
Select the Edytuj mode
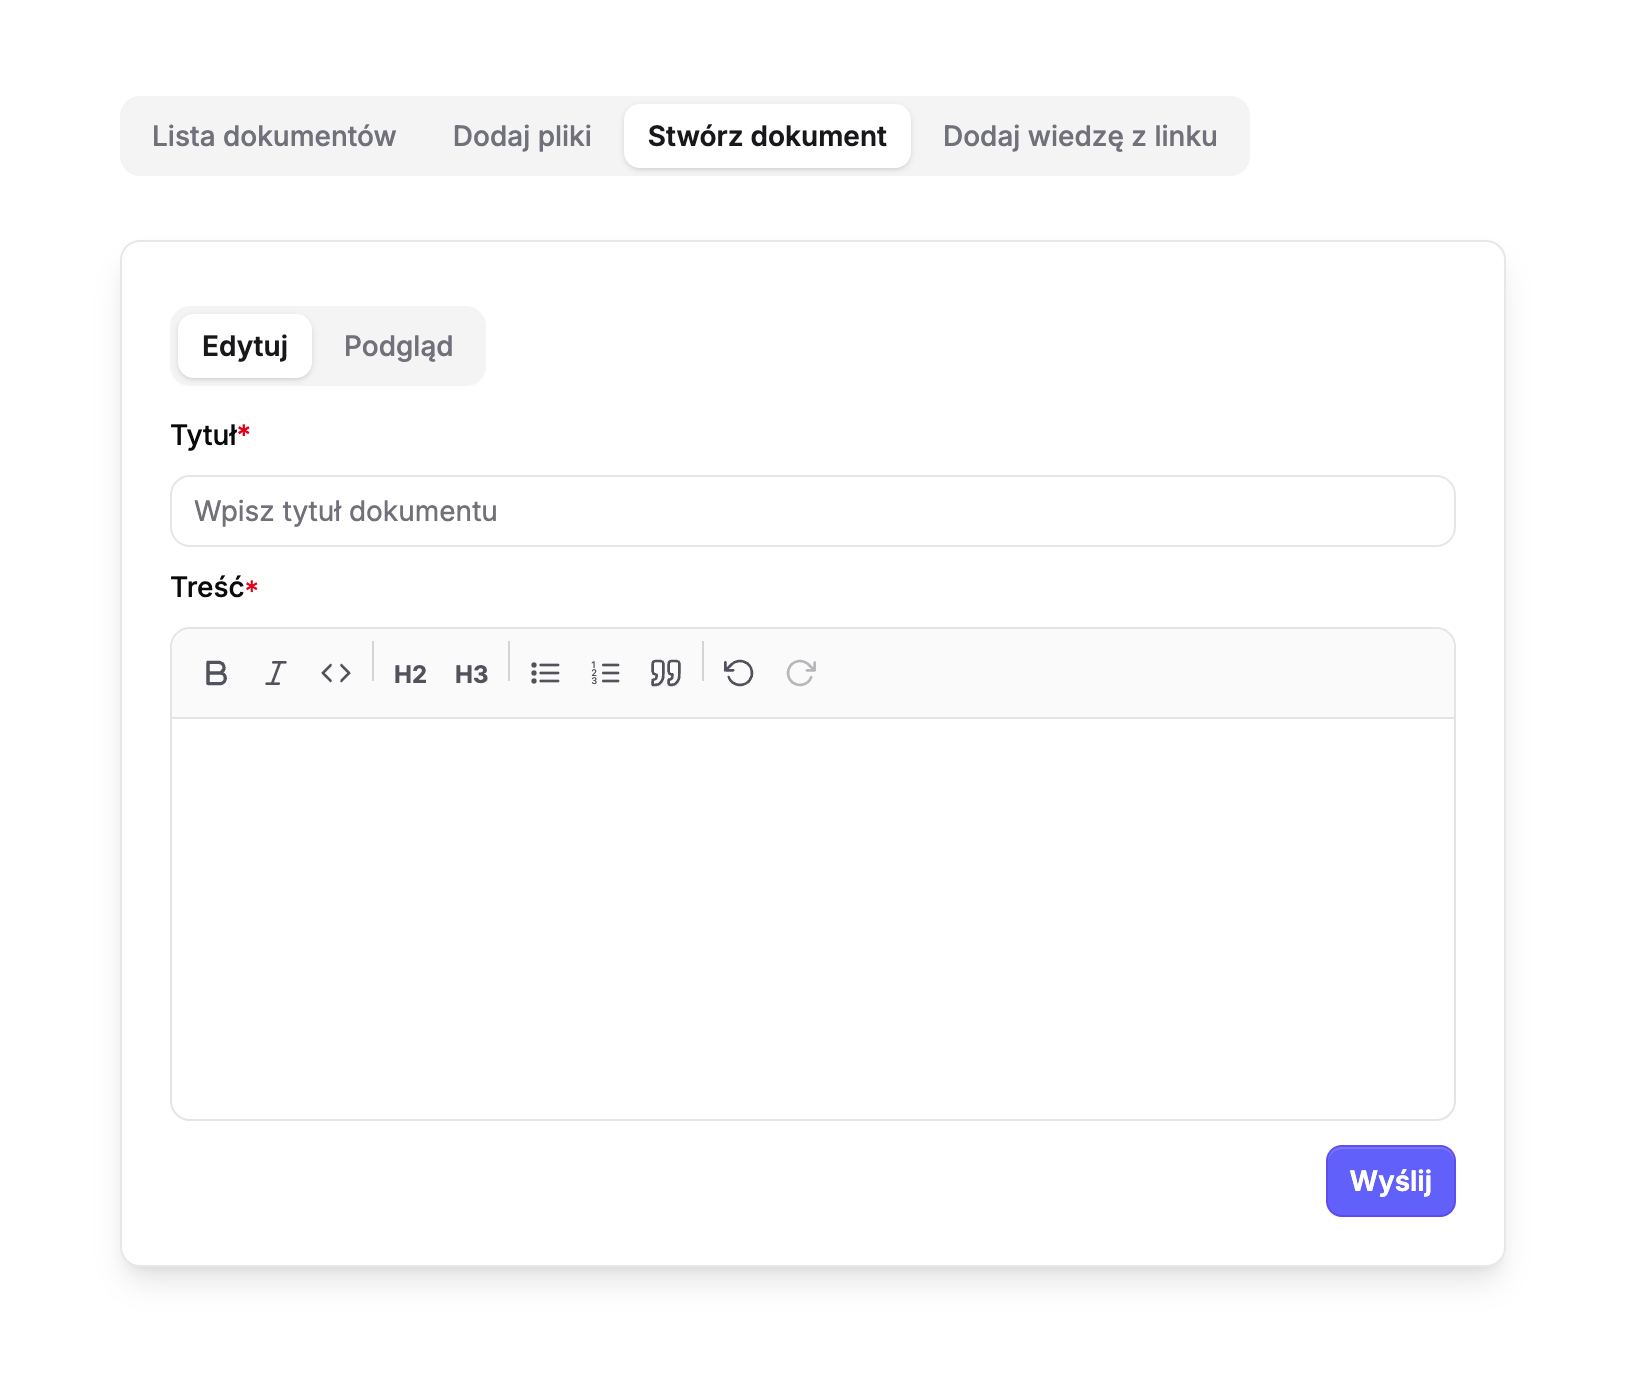click(x=245, y=346)
